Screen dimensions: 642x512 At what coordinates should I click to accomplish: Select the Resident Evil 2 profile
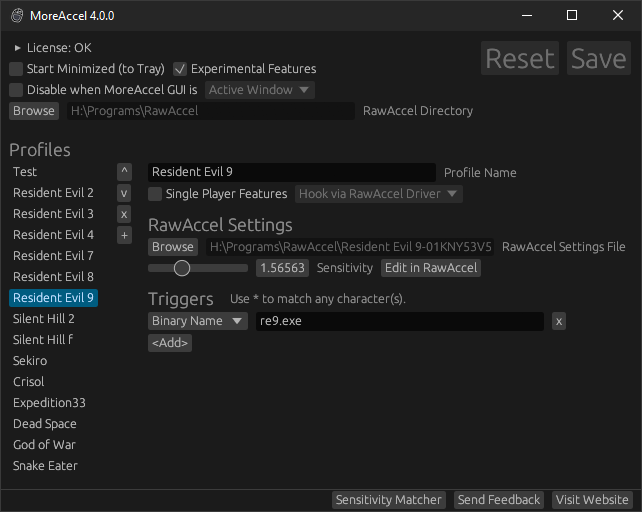53,193
